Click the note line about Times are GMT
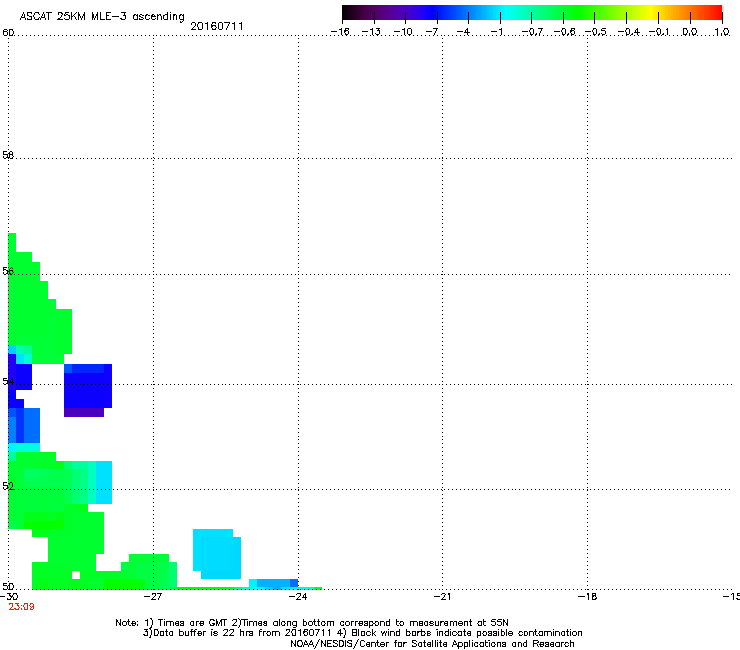This screenshot has width=740, height=650. click(312, 623)
